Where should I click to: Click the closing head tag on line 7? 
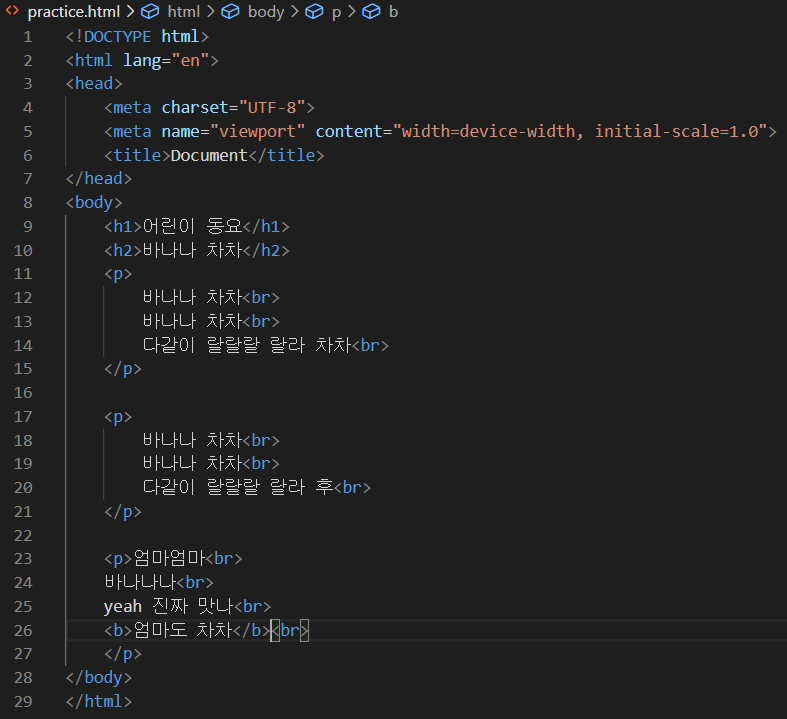pyautogui.click(x=99, y=179)
